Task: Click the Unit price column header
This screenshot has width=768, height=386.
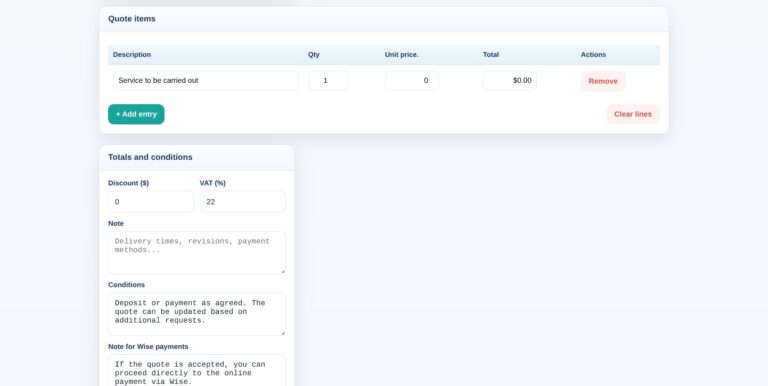Action: coord(402,54)
